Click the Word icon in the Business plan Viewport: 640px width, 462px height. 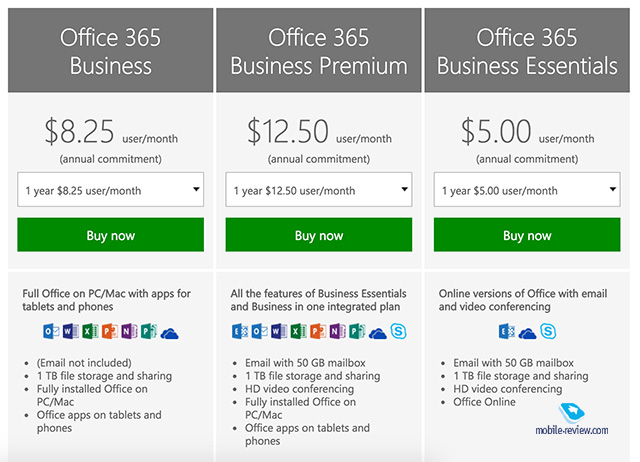coord(71,331)
